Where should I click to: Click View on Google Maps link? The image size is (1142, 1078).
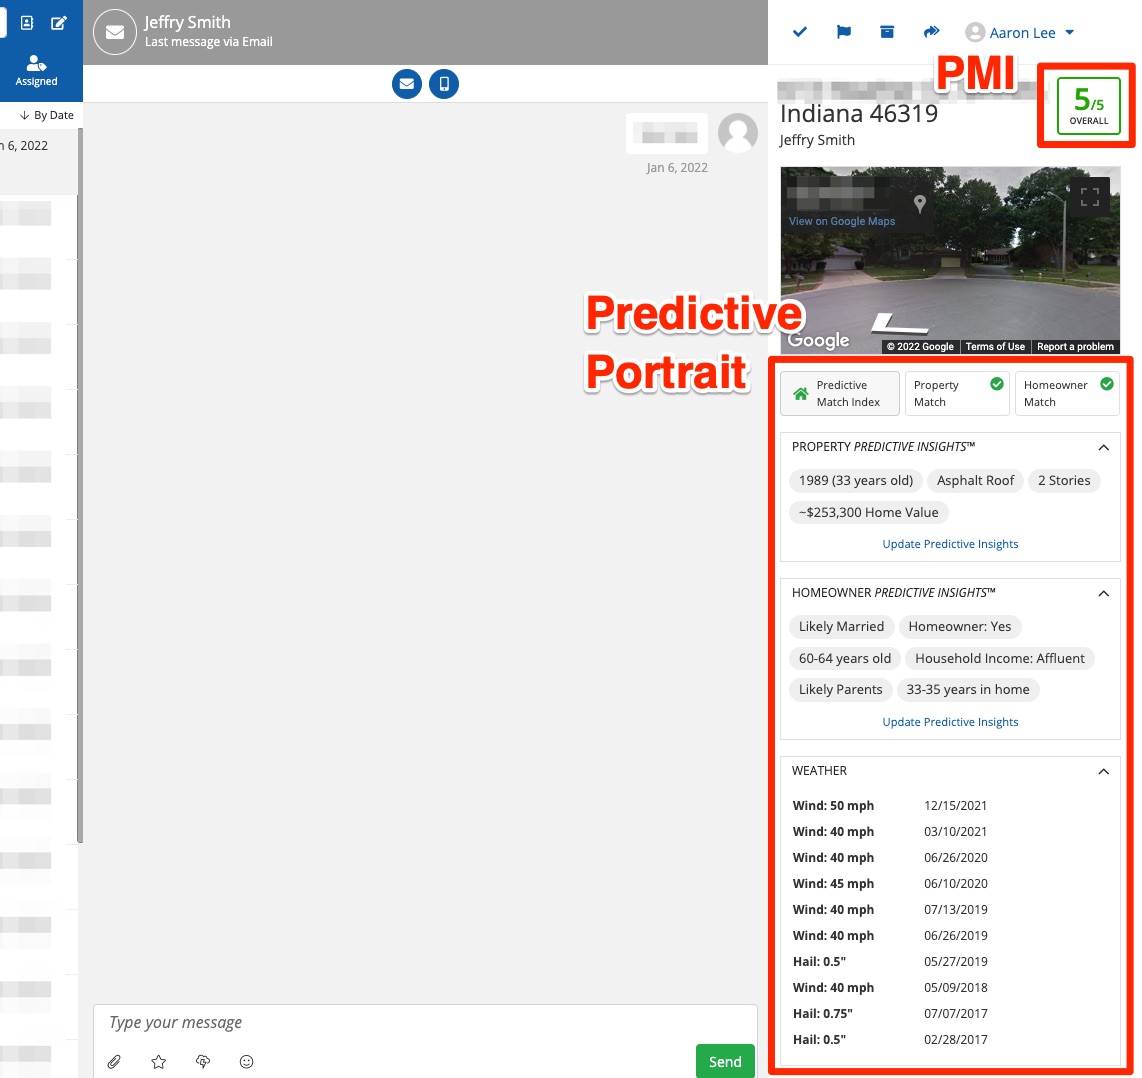pos(842,222)
